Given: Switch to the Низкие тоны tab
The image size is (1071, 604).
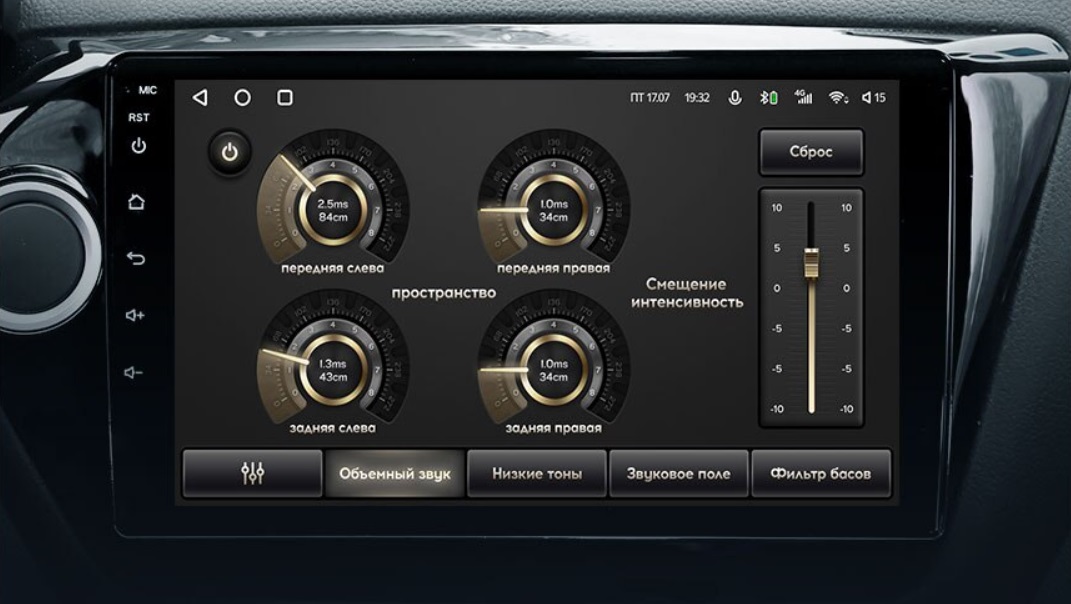Looking at the screenshot, I should click(537, 473).
